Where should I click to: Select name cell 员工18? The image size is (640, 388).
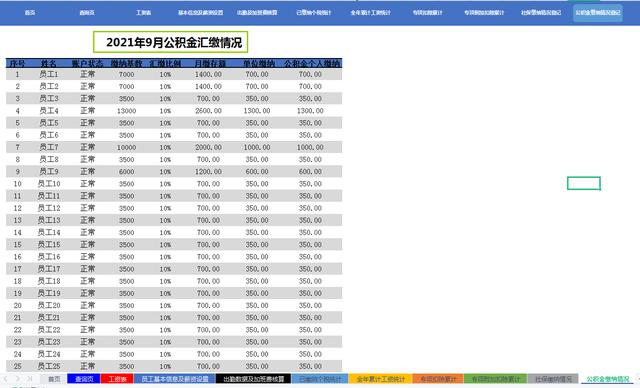(x=49, y=281)
